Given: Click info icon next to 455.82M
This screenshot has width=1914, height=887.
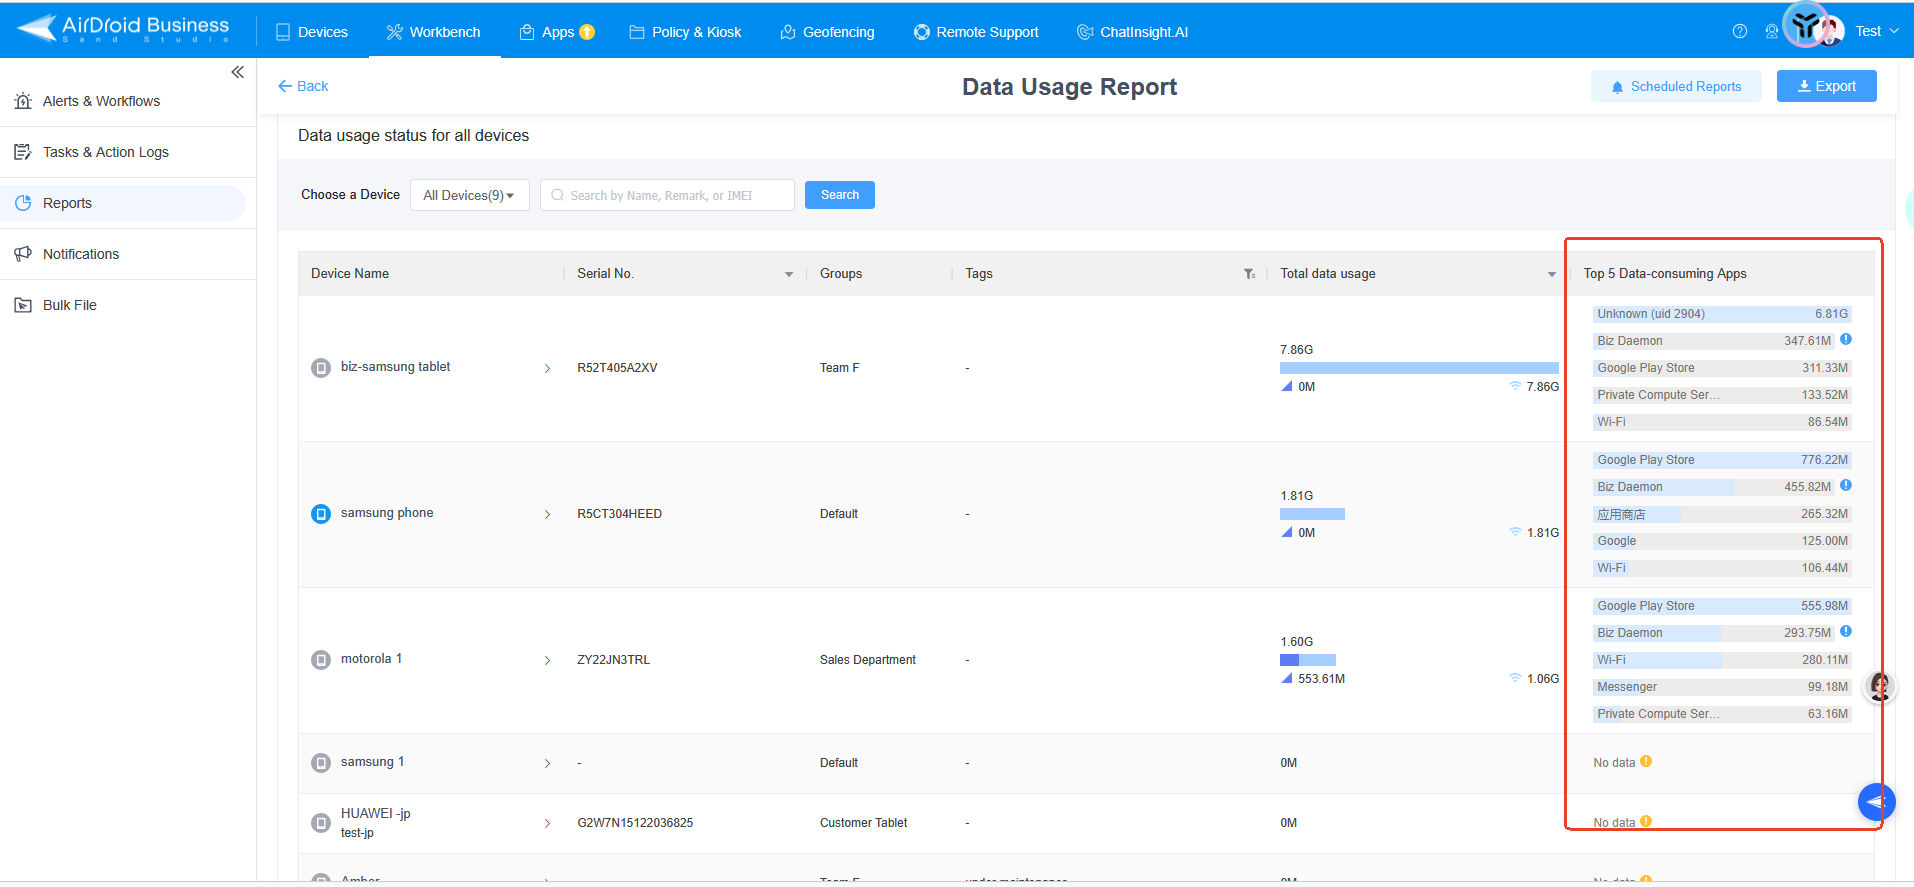Looking at the screenshot, I should coord(1846,486).
